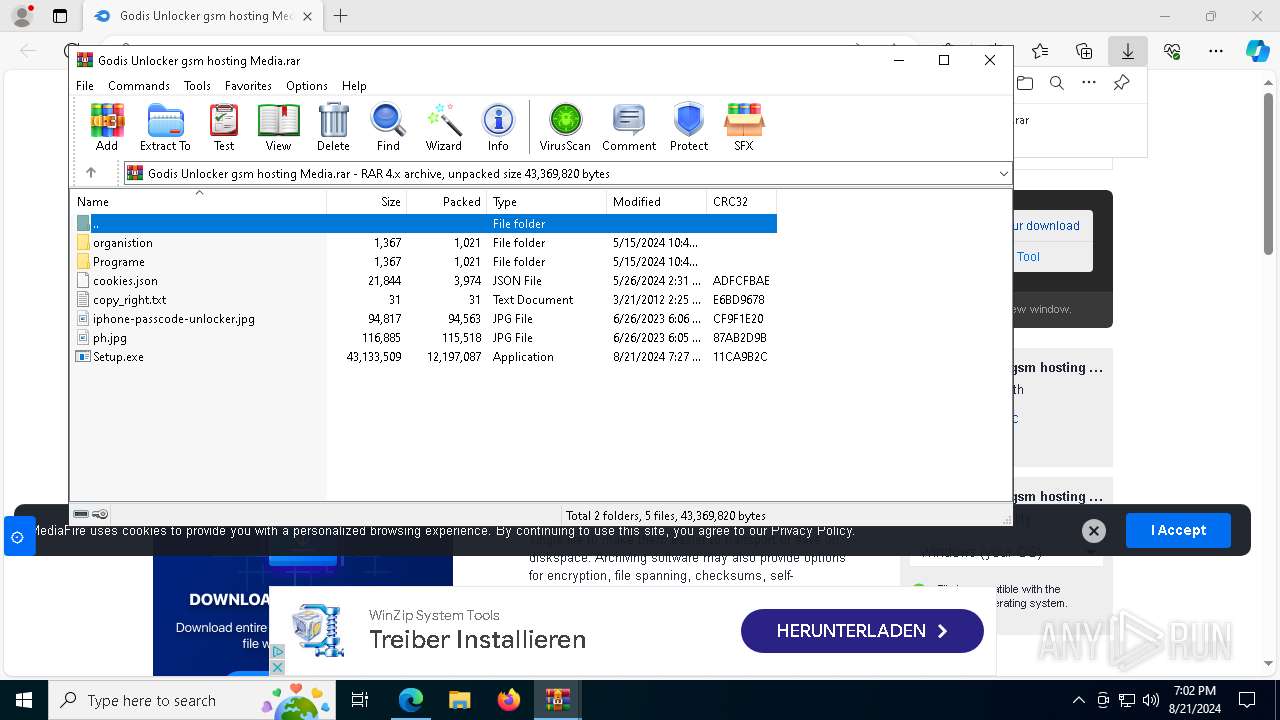Open the View toolbar icon

click(278, 127)
